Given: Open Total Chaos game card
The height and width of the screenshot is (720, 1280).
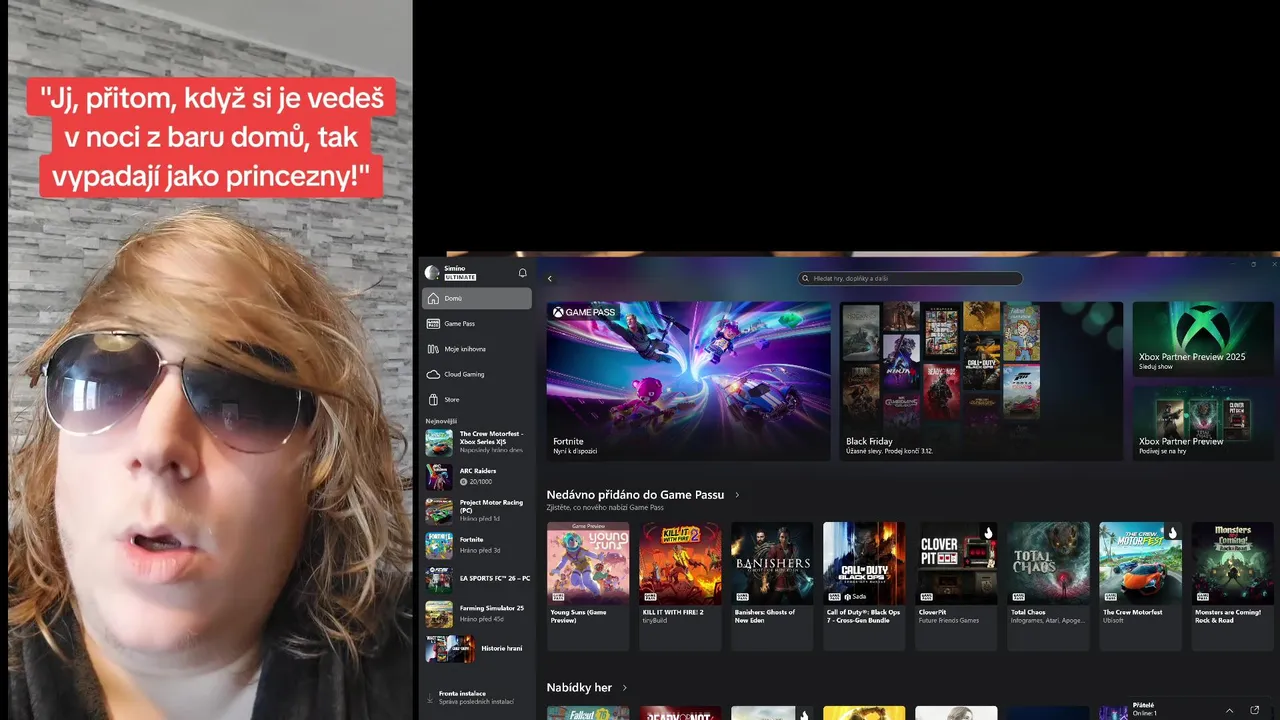Looking at the screenshot, I should tap(1048, 586).
